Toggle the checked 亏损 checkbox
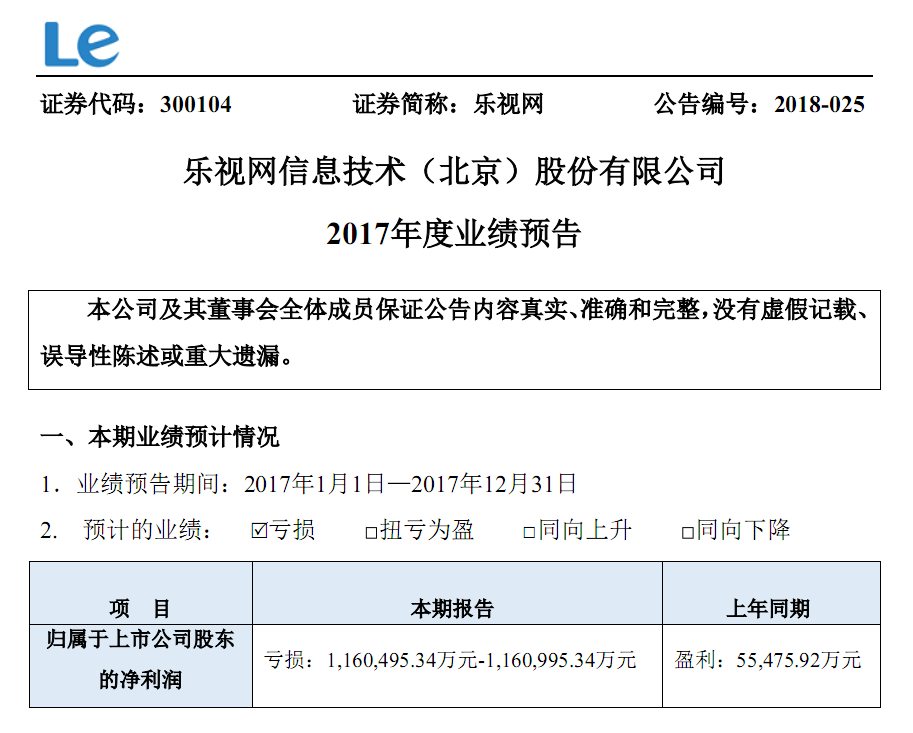The image size is (913, 733). point(259,531)
